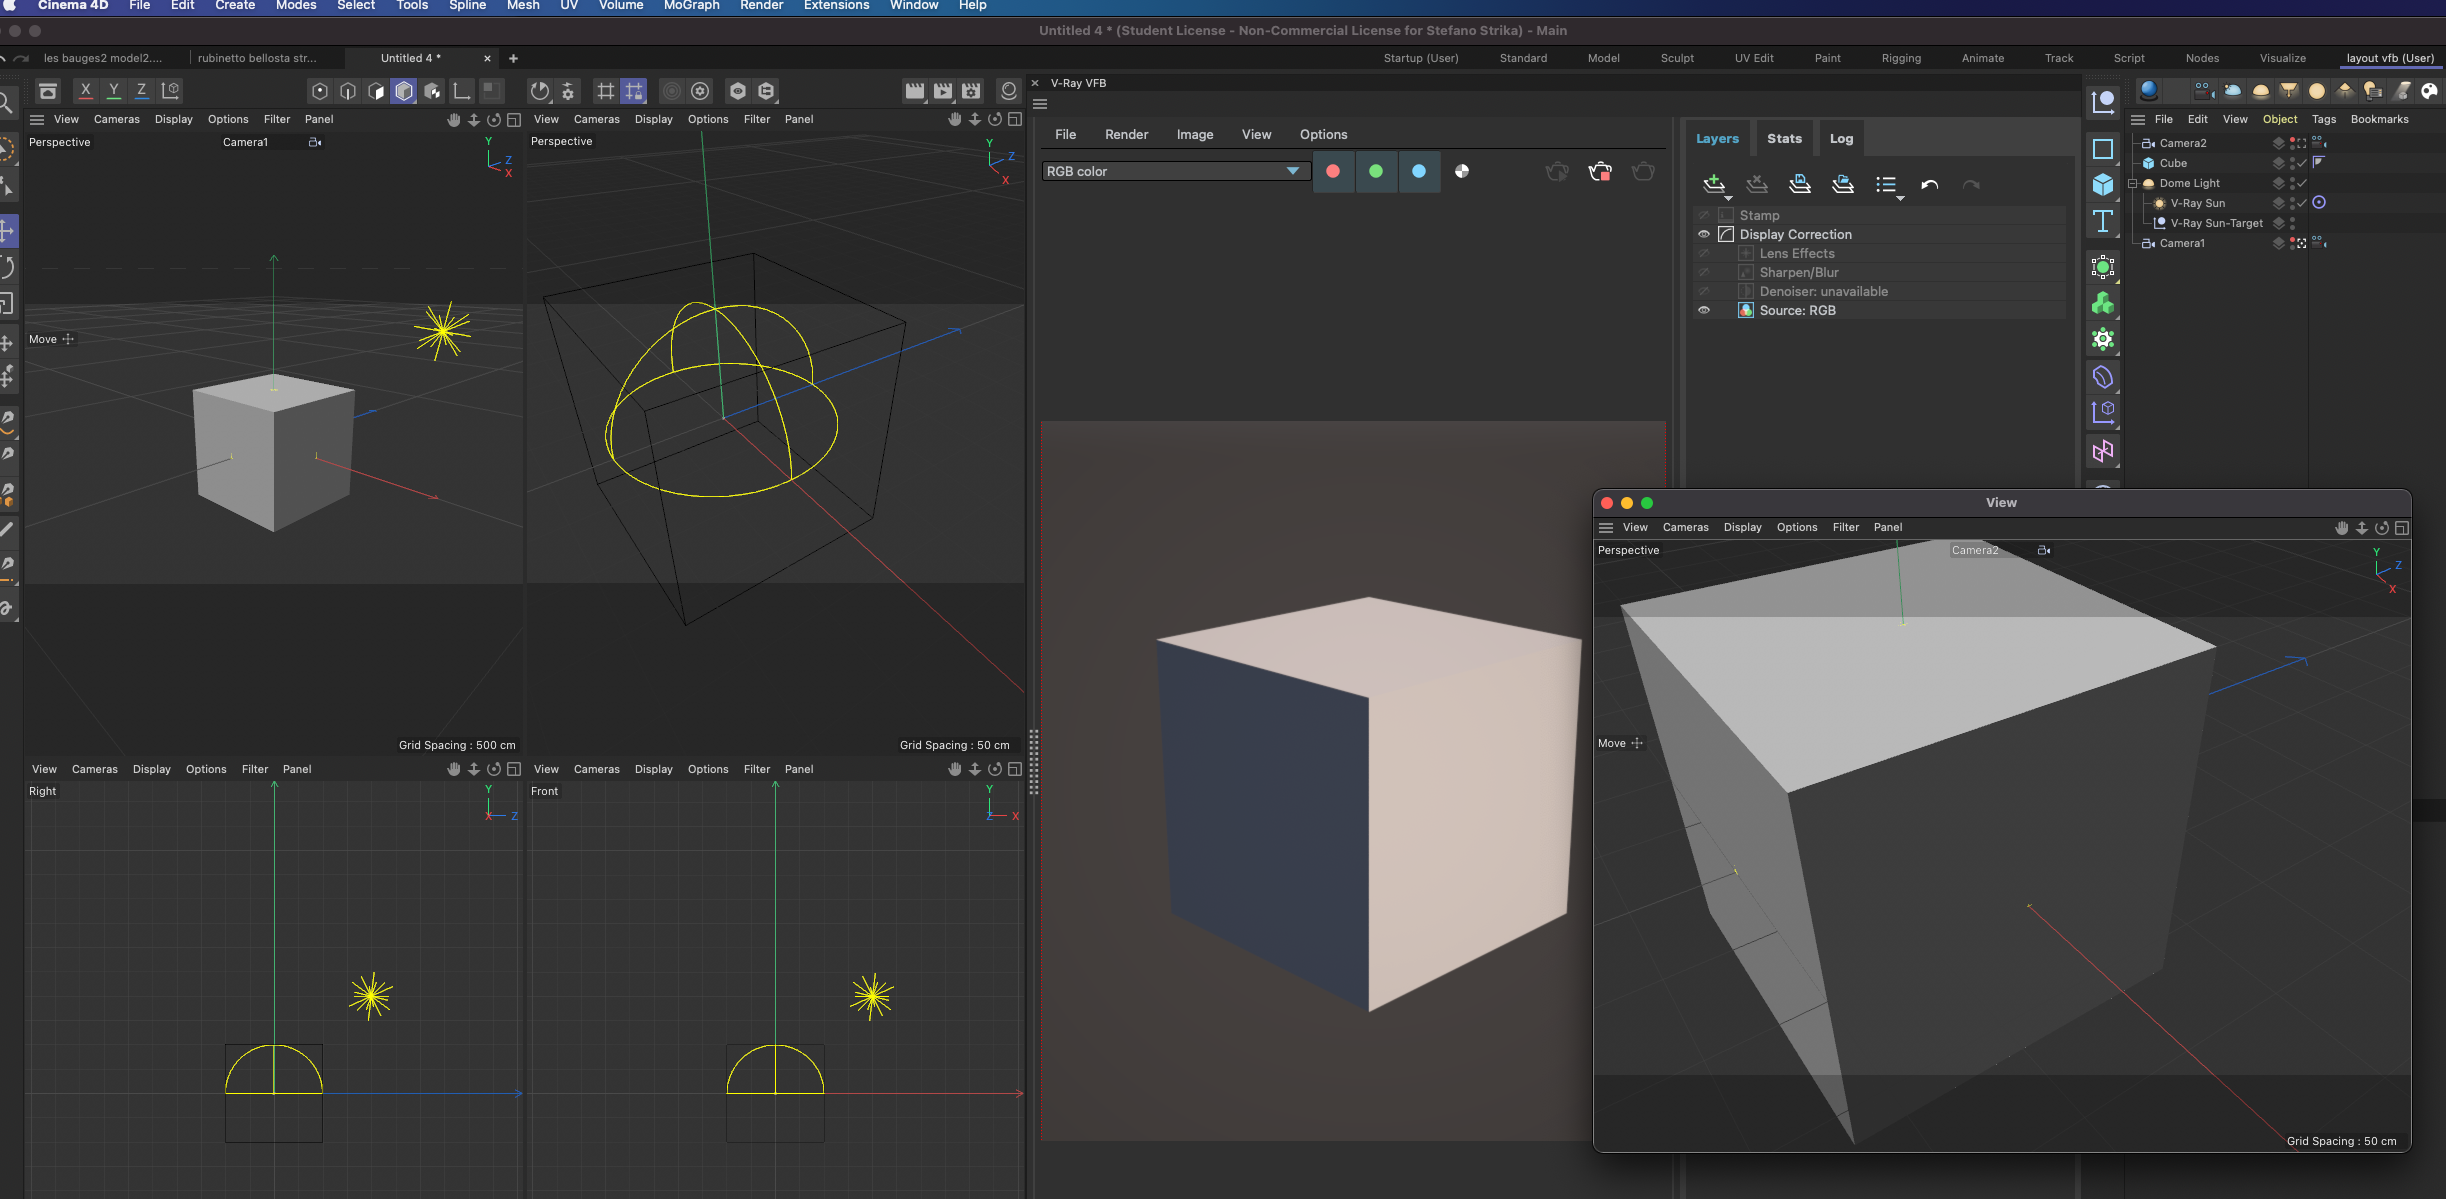Open the RGB color channel dropdown
Screen dimensions: 2446x1199
[1174, 171]
